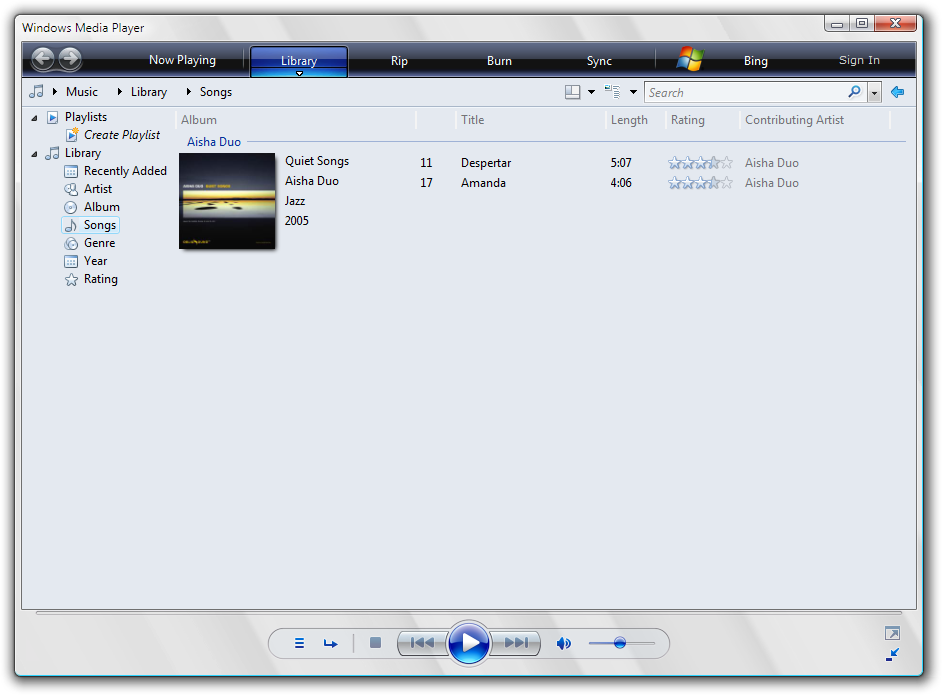Sort by the Length column header

click(629, 120)
